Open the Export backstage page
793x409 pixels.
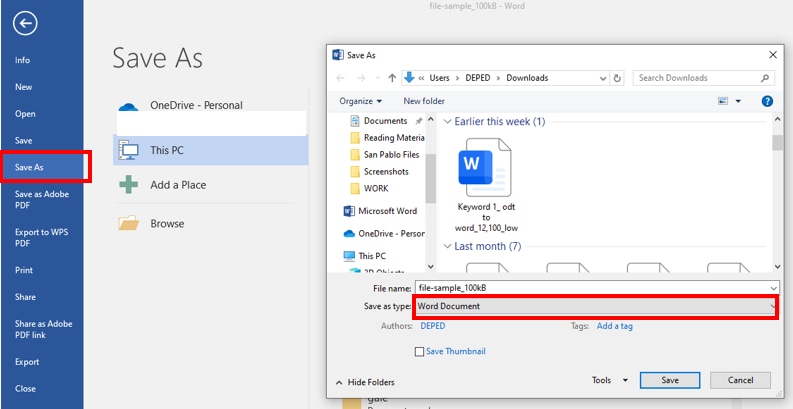[x=27, y=362]
